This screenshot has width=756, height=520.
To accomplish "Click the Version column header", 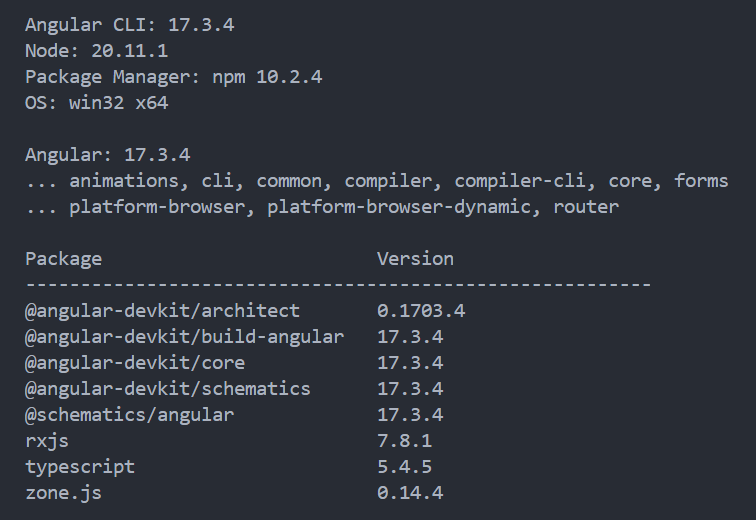I will click(x=415, y=259).
